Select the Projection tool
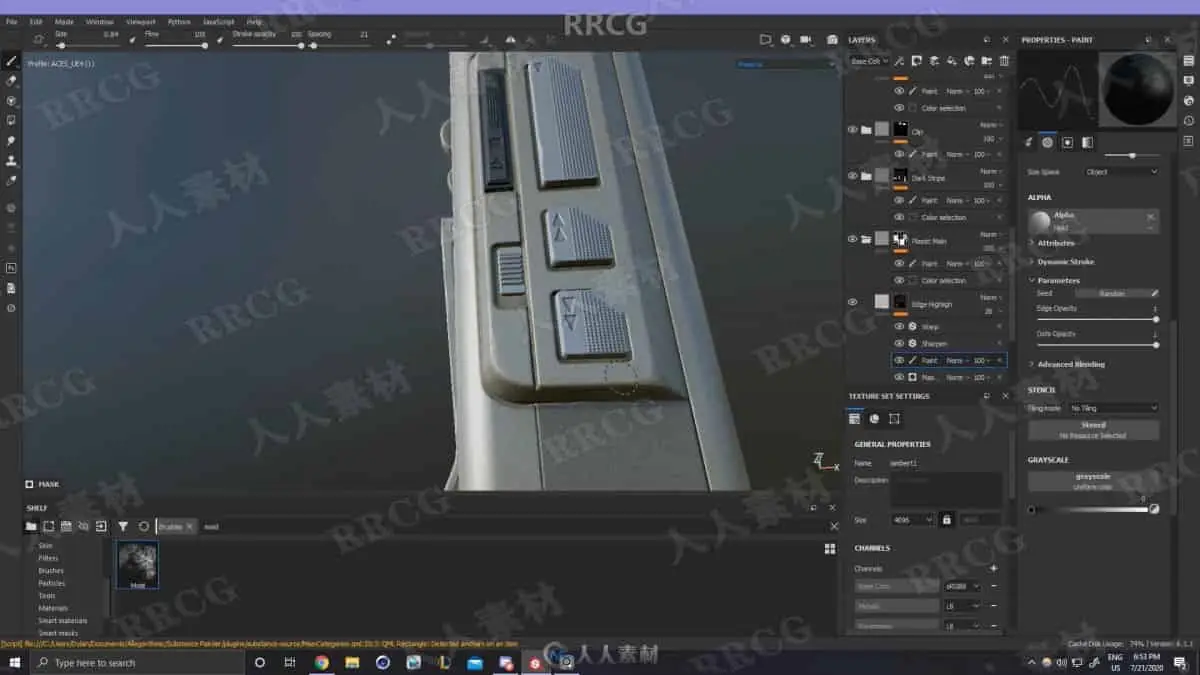This screenshot has width=1200, height=675. coord(11,101)
